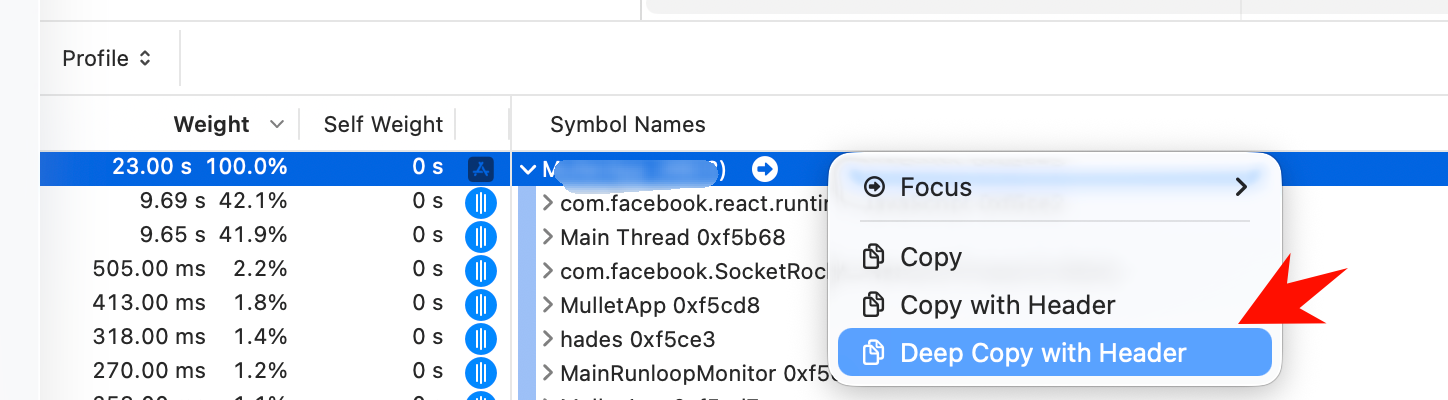Click the 23.00 s 100.0% weight cell
The height and width of the screenshot is (400, 1448).
click(200, 167)
